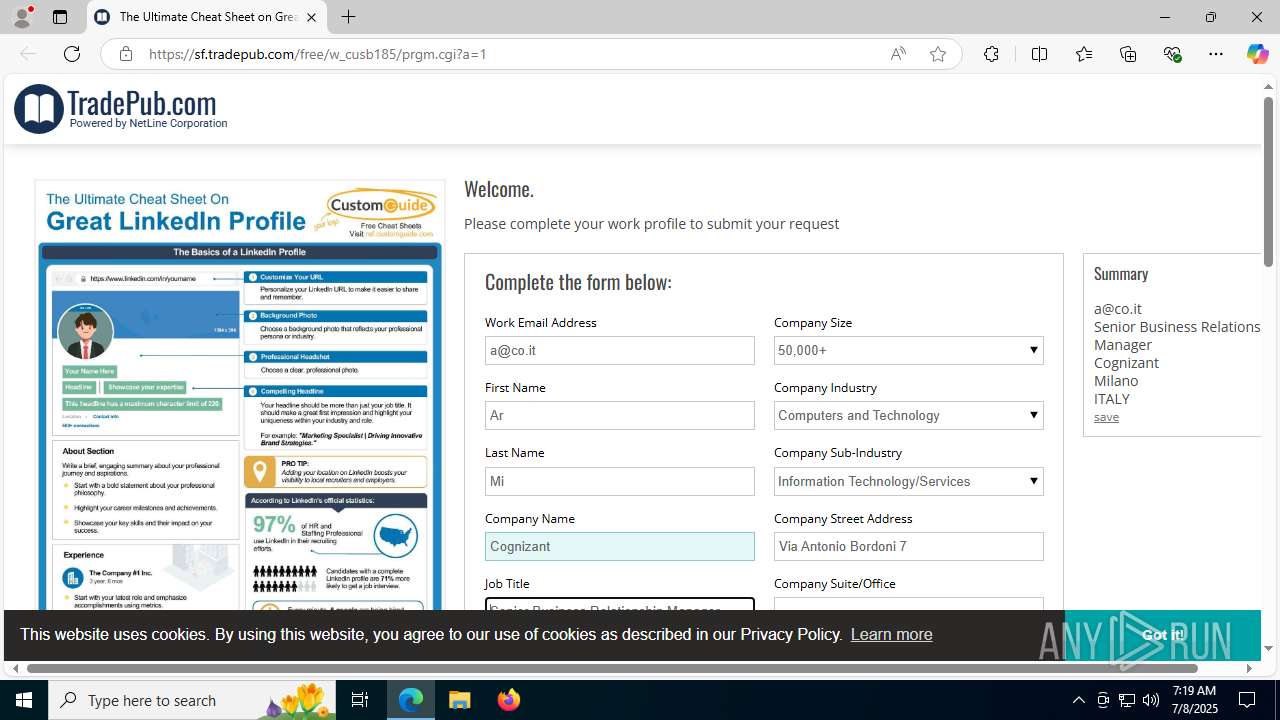The height and width of the screenshot is (720, 1280).
Task: Click the Work Email Address field
Action: pyautogui.click(x=620, y=350)
